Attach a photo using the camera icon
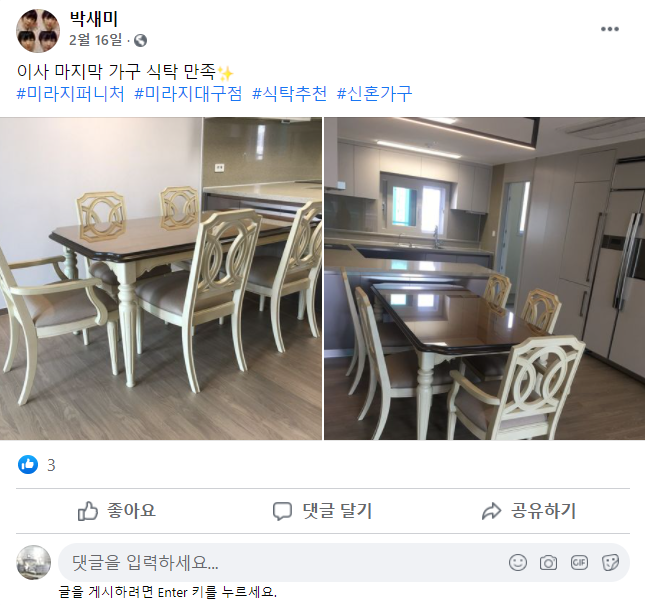The width and height of the screenshot is (645, 605). [x=548, y=562]
